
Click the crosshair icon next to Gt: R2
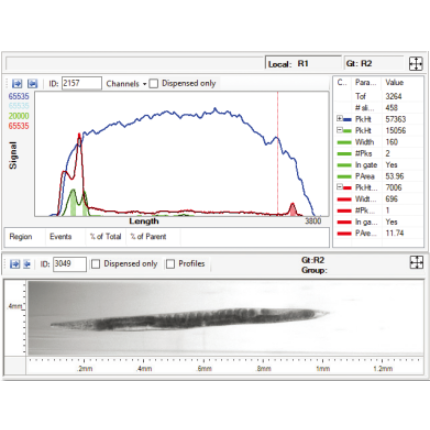416,63
